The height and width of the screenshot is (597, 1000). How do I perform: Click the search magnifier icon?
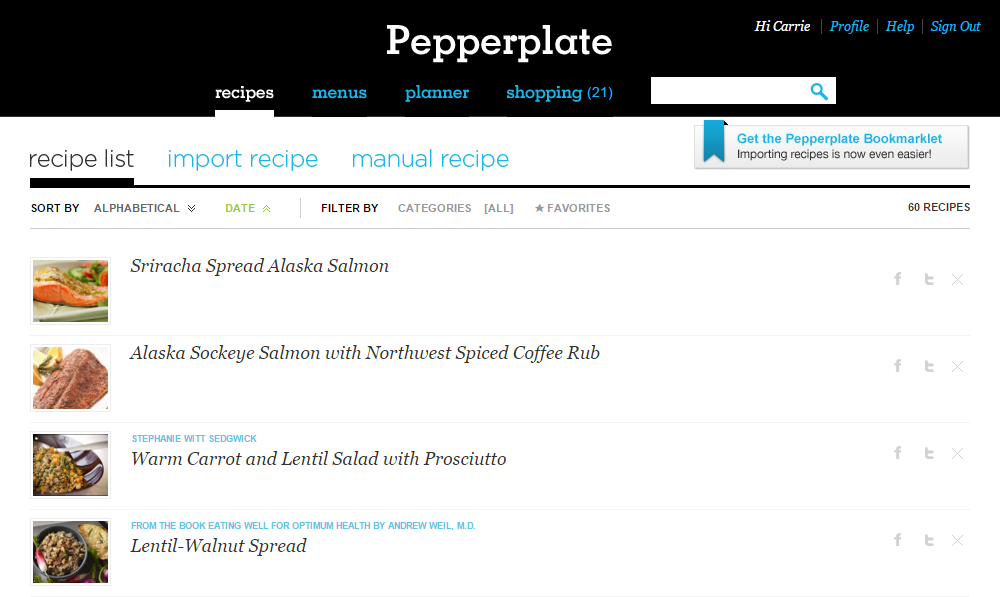tap(819, 92)
